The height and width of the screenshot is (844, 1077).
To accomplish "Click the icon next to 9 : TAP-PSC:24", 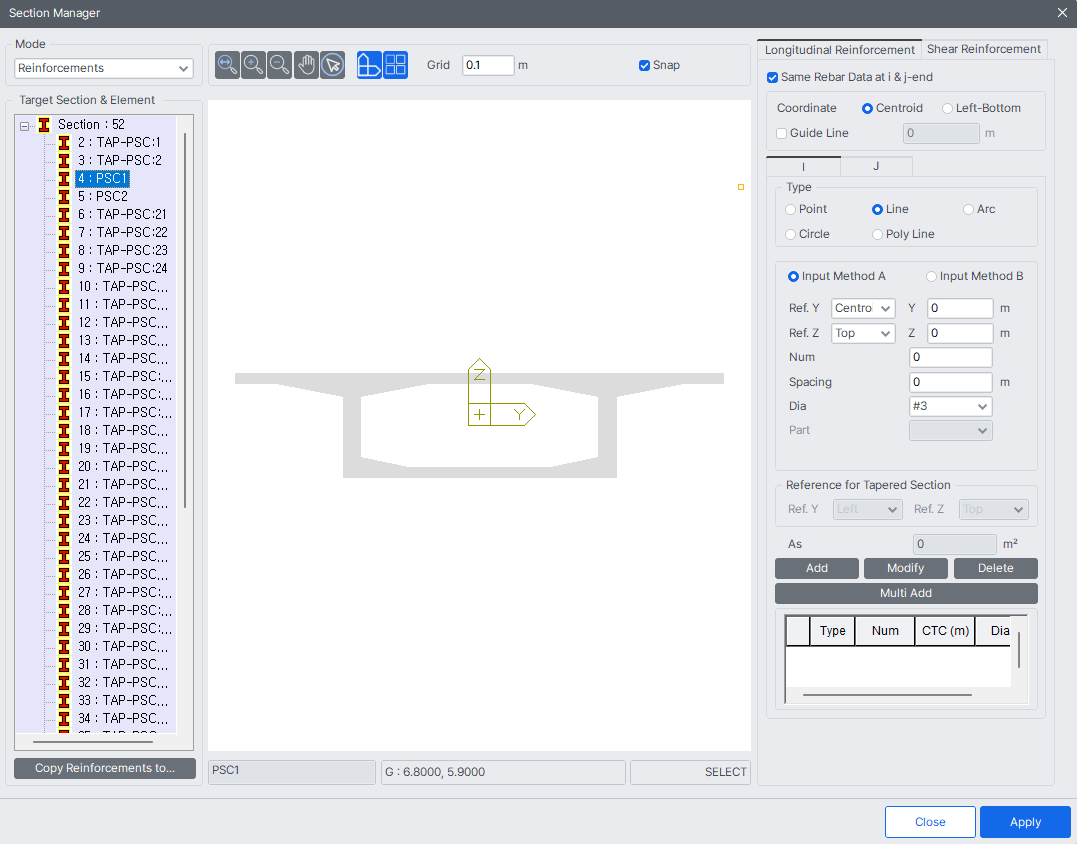I will tap(64, 269).
